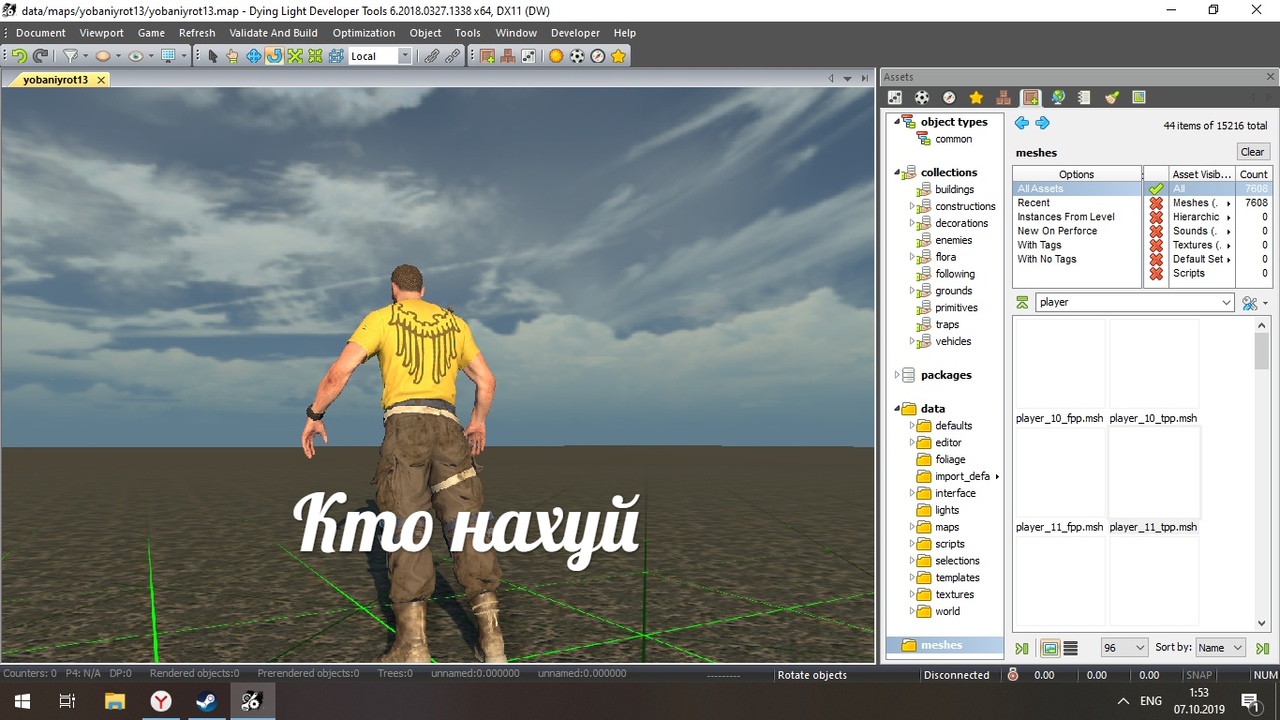Open Steam from the Windows taskbar
The height and width of the screenshot is (720, 1280).
(x=206, y=701)
